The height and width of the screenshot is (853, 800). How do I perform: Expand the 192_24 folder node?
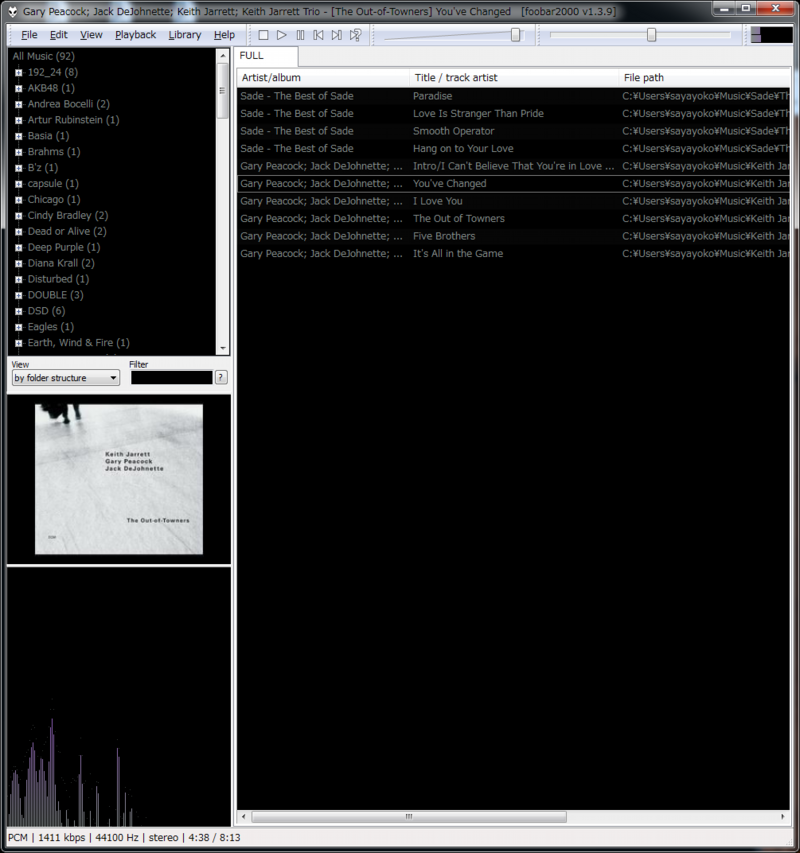[19, 72]
